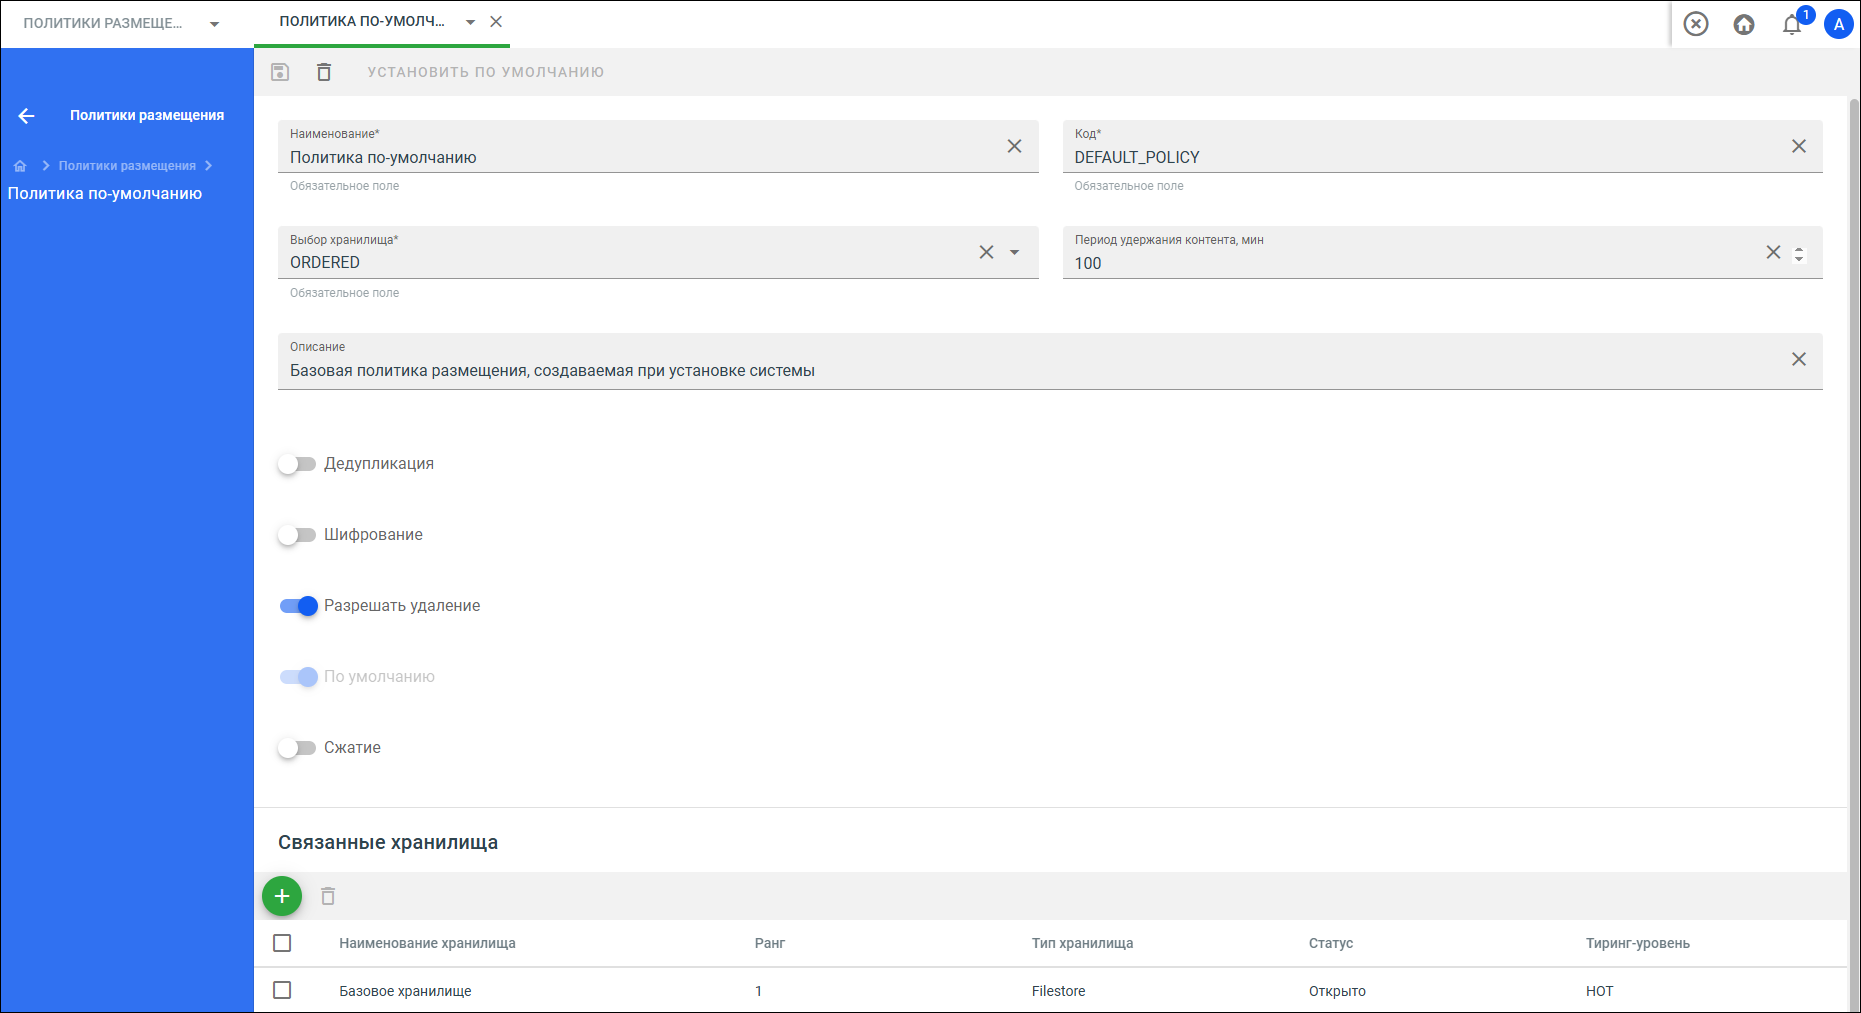Click the Связанные хранилища section heading
Viewport: 1861px width, 1013px height.
point(388,842)
